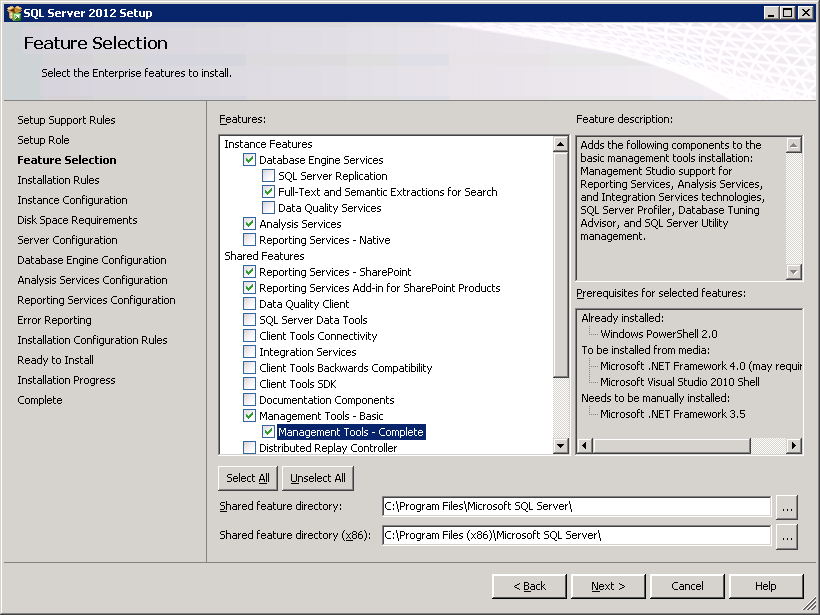
Task: Click Setup Role step in sidebar
Action: click(x=43, y=140)
